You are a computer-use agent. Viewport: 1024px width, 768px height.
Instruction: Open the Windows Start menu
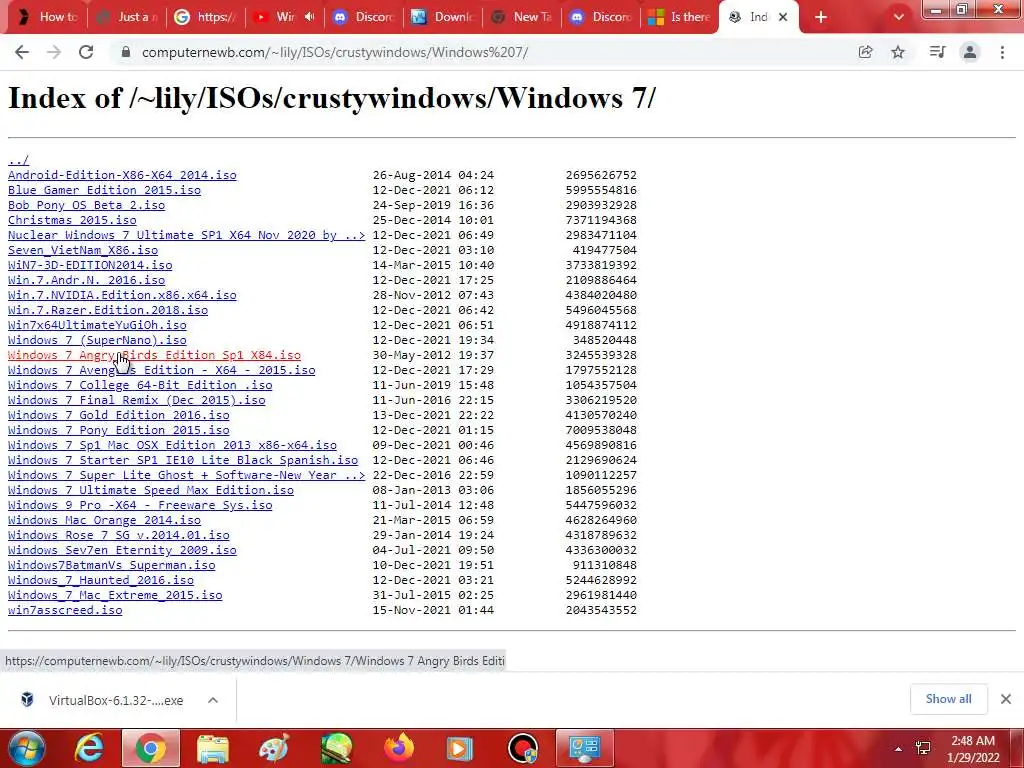[x=26, y=748]
